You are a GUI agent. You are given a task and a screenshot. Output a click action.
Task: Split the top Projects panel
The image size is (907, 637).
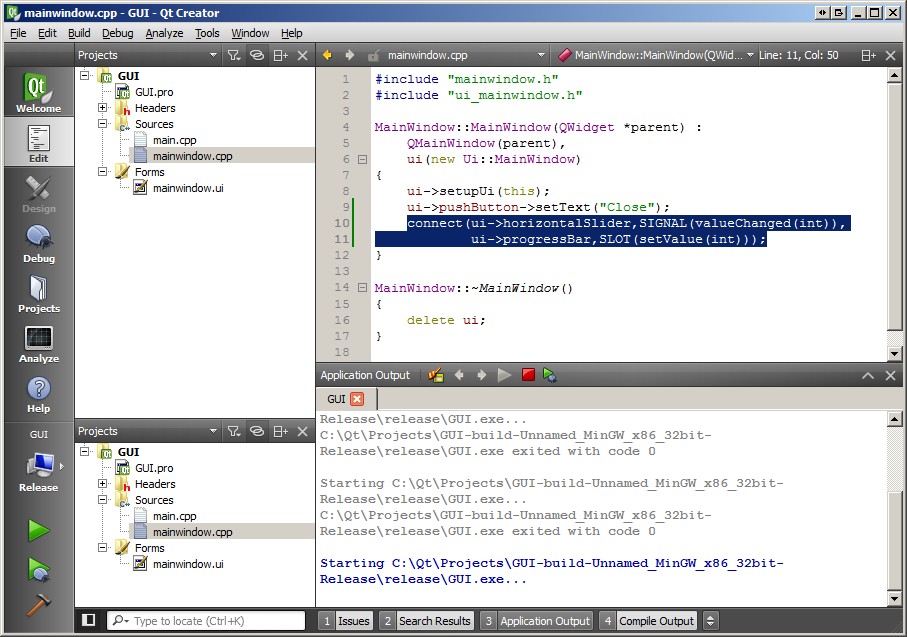coord(281,55)
